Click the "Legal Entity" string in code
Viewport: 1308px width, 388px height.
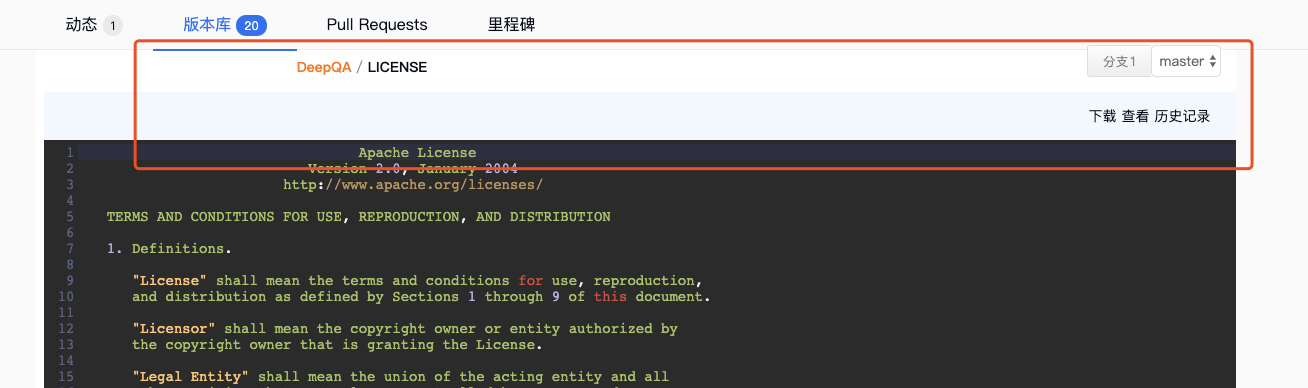click(191, 377)
